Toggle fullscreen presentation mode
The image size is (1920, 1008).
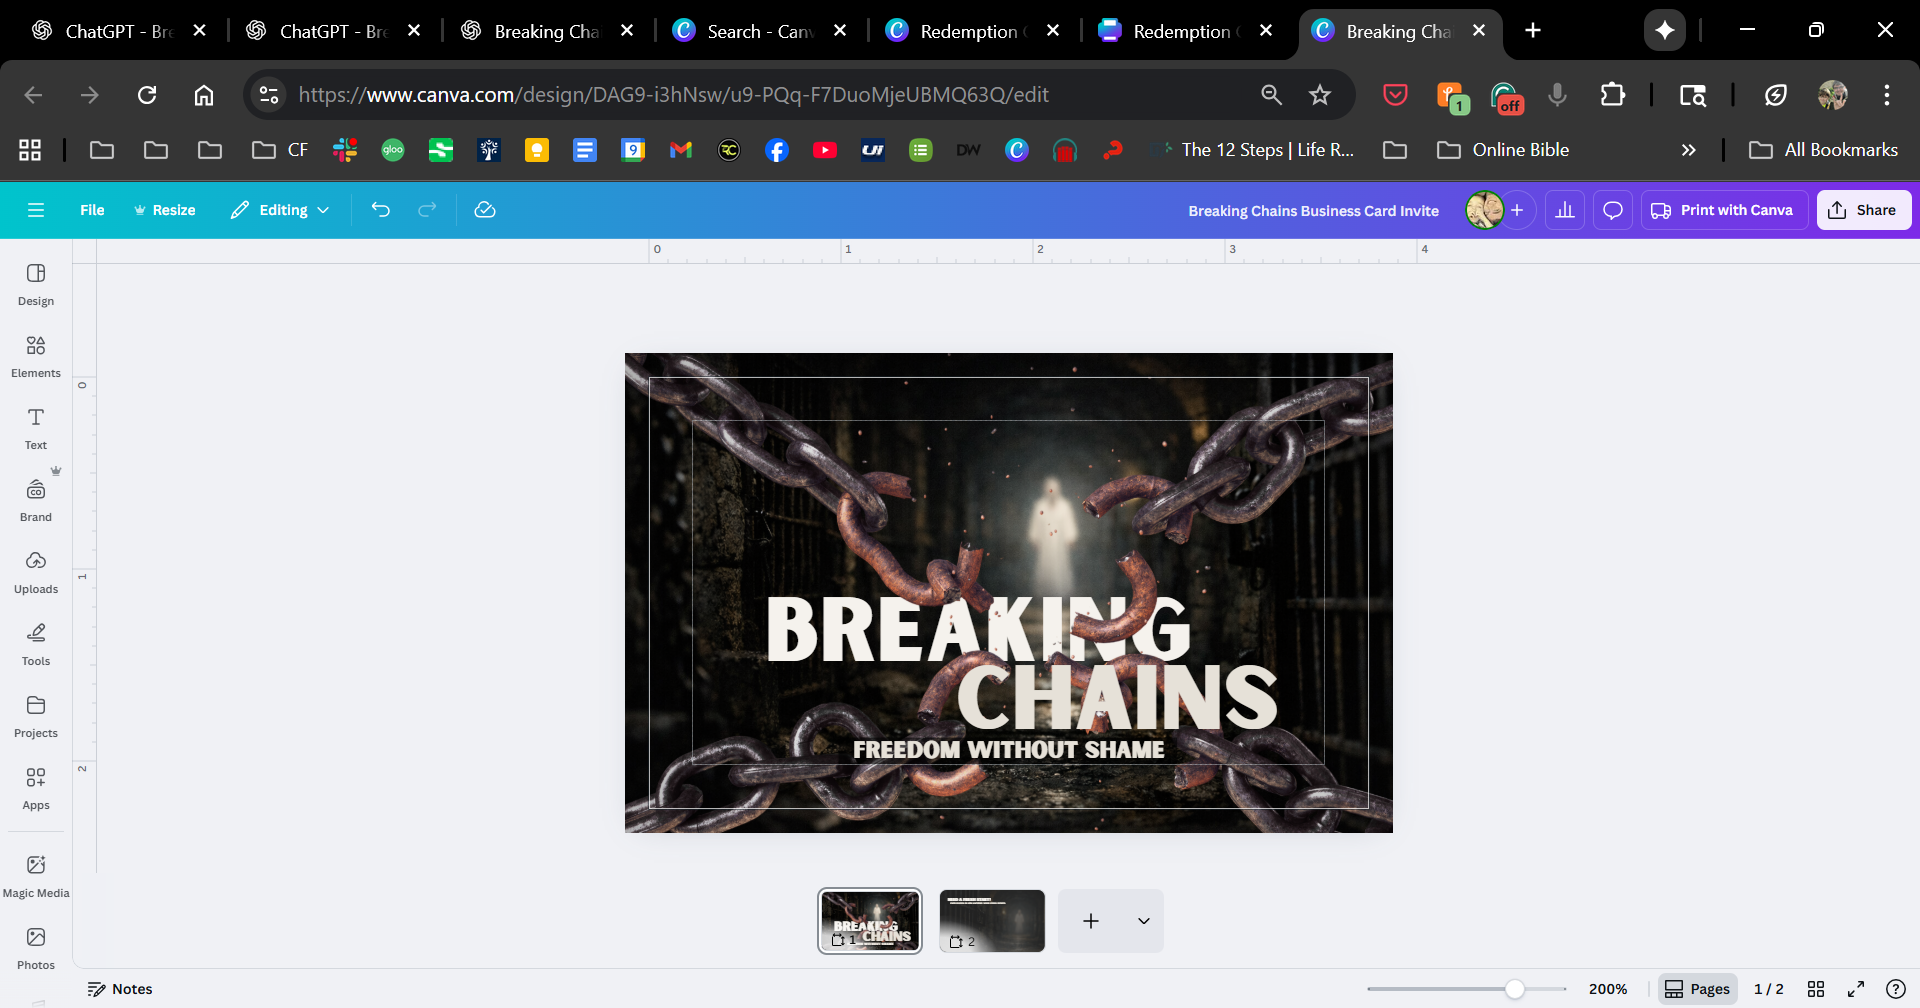point(1856,989)
